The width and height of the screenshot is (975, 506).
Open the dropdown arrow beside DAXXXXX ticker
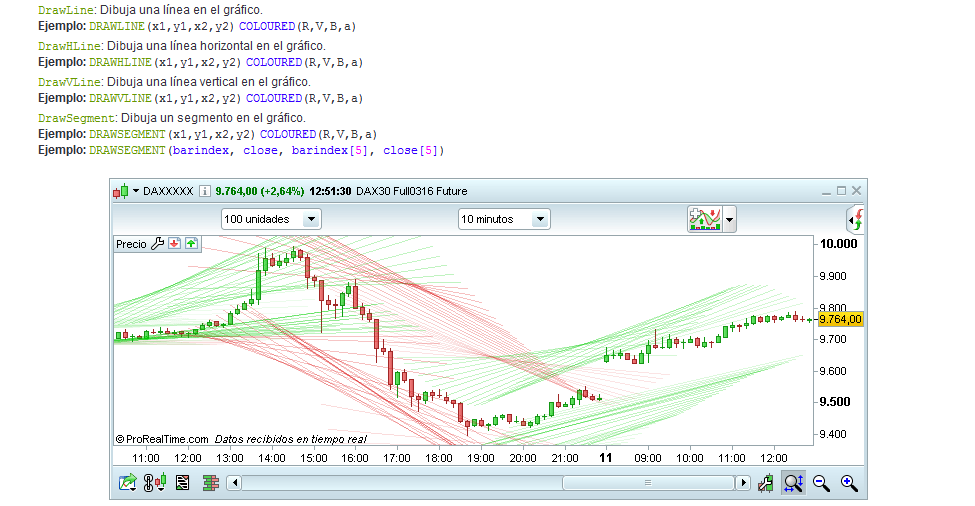click(136, 191)
